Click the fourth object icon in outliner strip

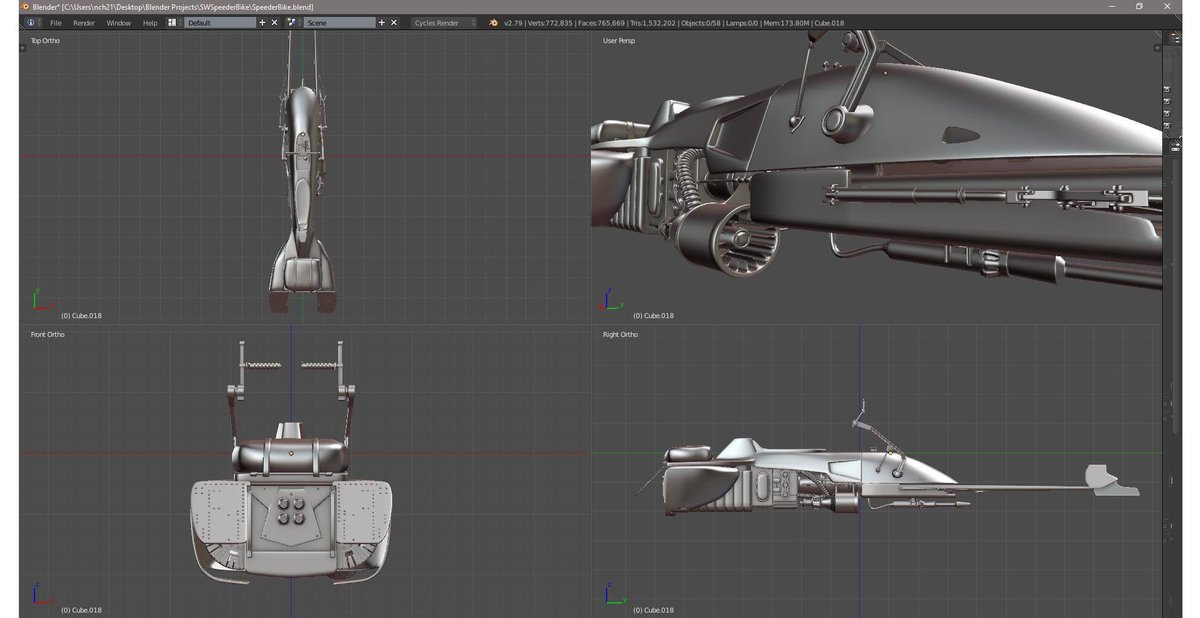coord(1167,126)
